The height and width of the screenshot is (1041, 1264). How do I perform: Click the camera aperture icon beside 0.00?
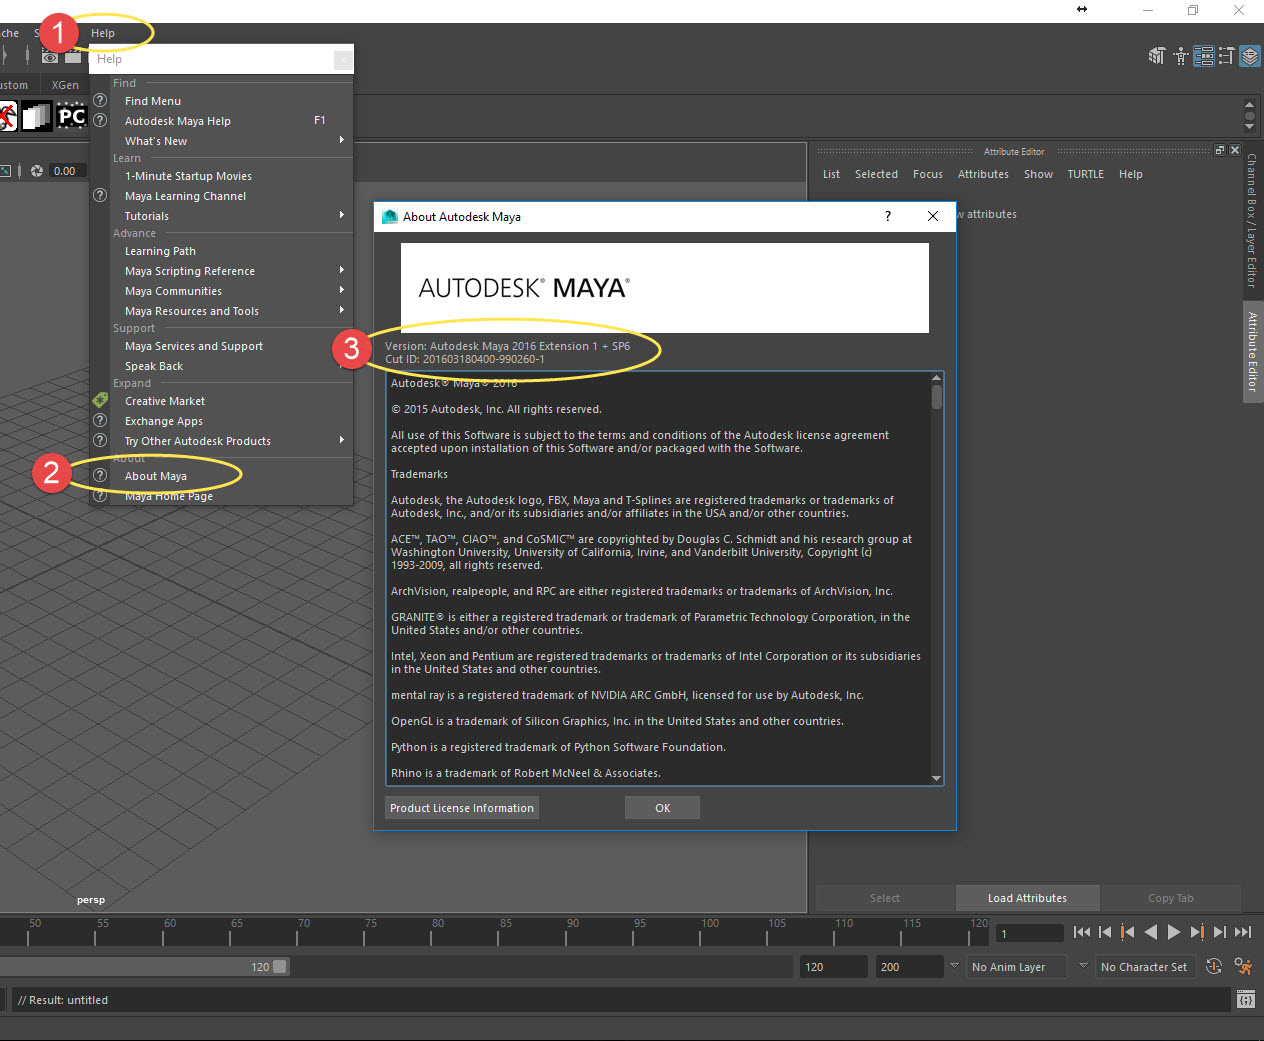point(37,171)
